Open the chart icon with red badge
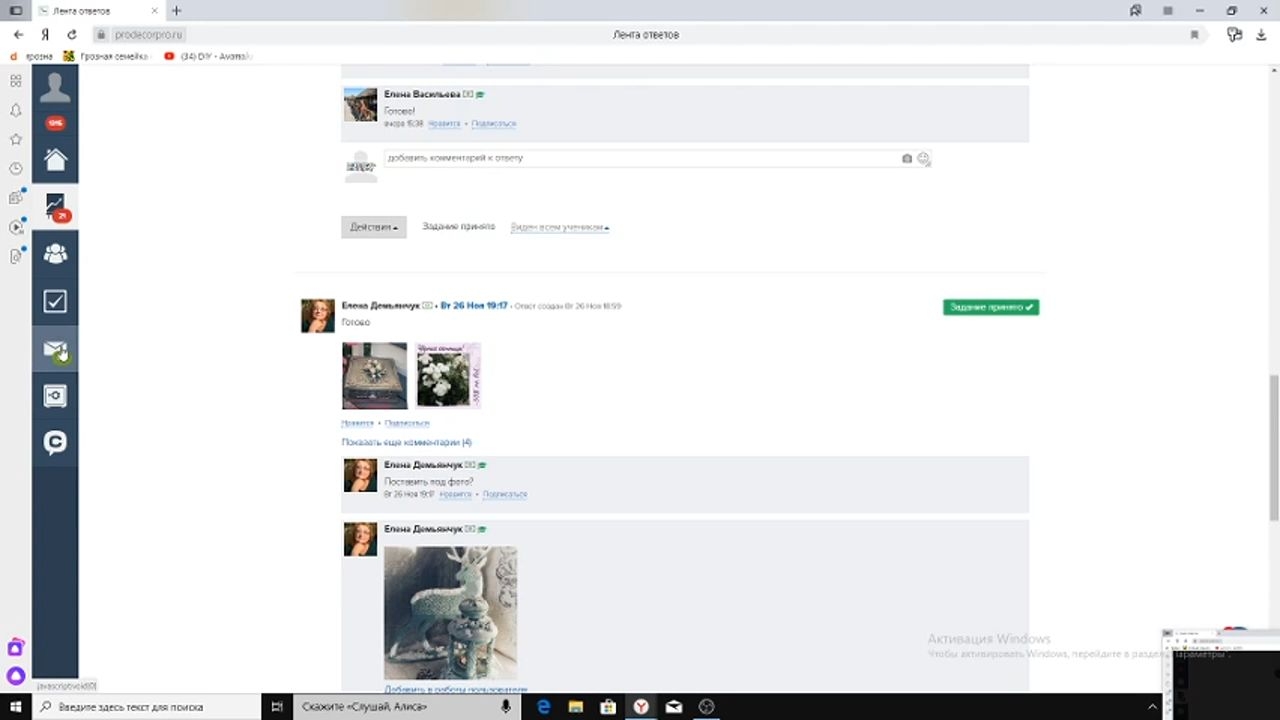 coord(55,207)
